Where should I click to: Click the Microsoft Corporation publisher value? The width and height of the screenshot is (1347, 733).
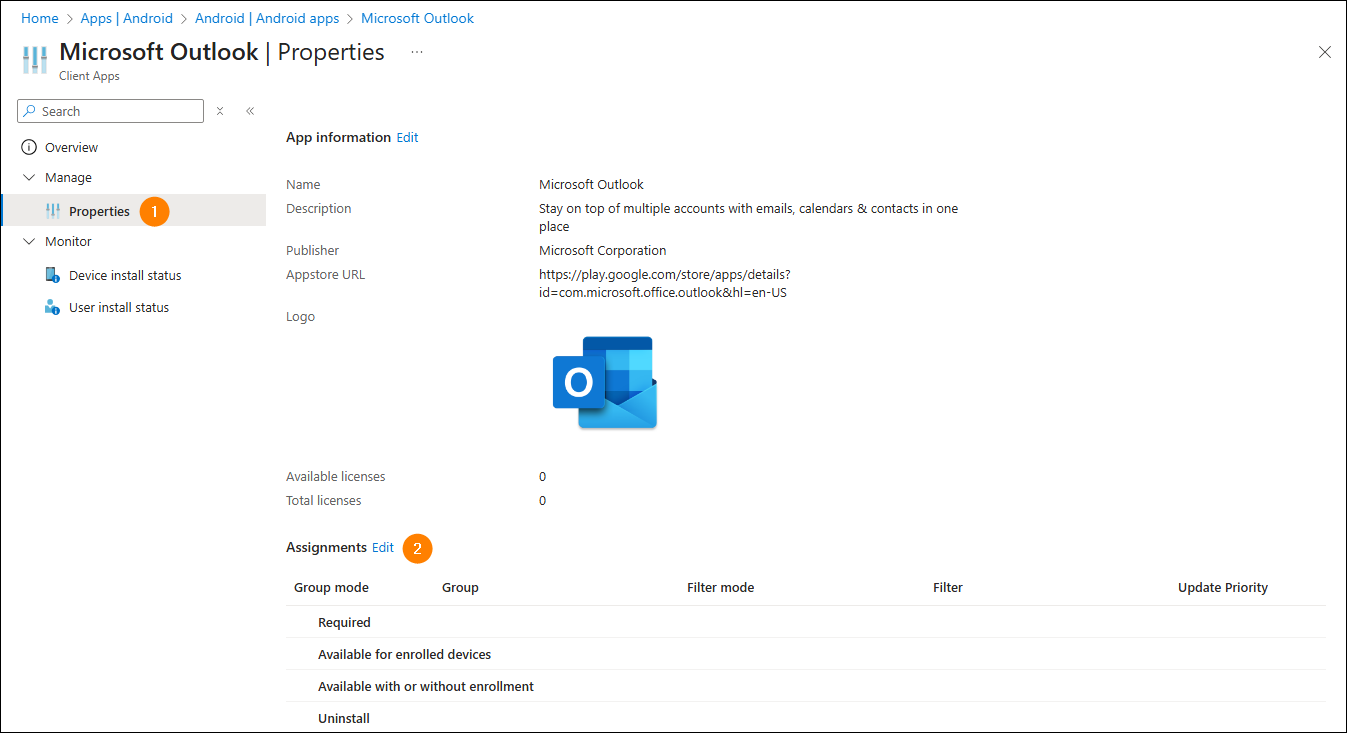pyautogui.click(x=602, y=250)
